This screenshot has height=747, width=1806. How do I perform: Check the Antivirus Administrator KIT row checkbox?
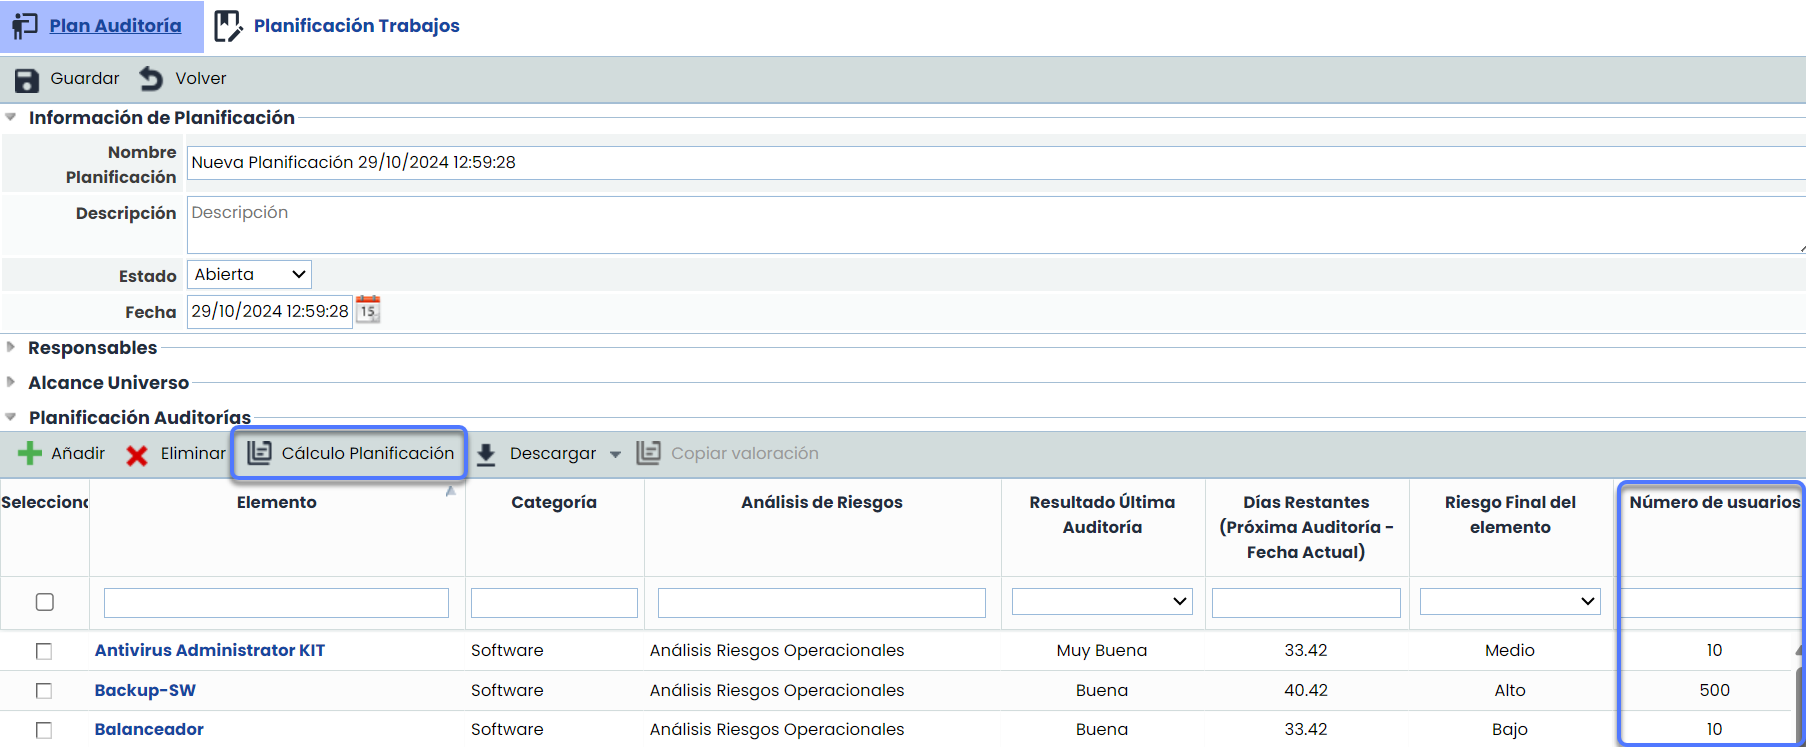(44, 651)
